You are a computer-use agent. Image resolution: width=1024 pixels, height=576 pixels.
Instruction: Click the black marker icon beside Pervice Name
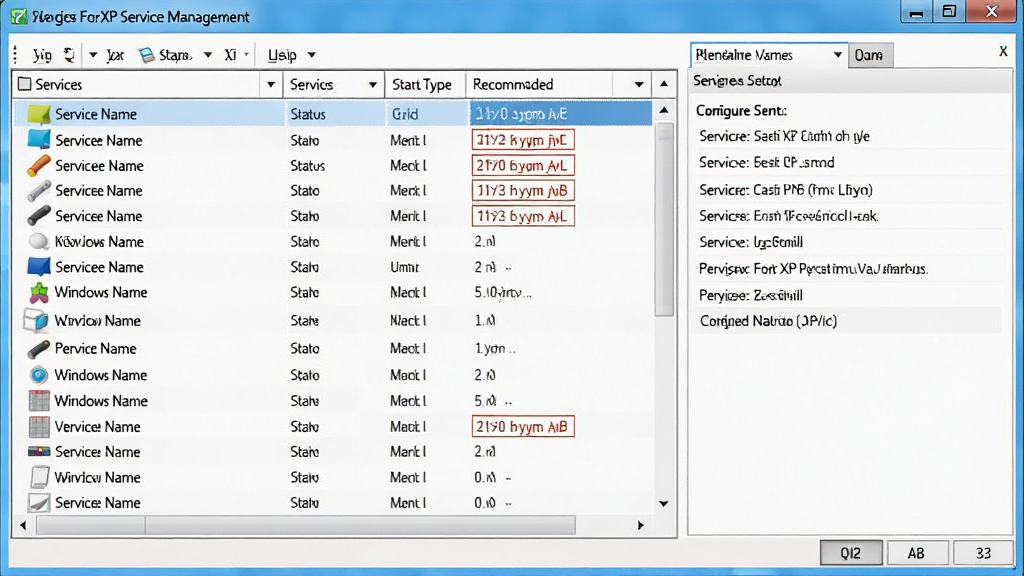39,349
